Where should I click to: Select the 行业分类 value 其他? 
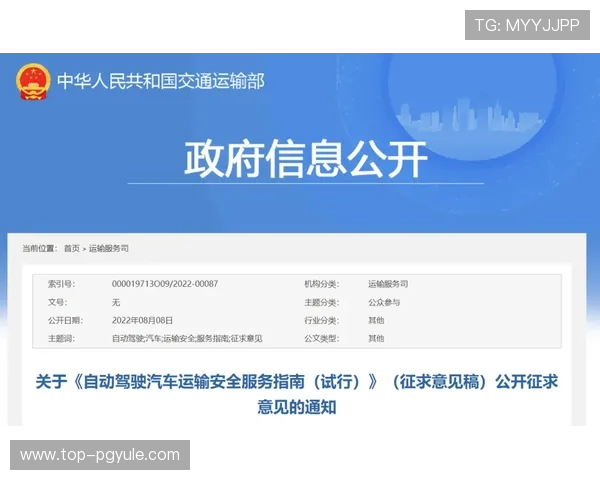pos(376,320)
